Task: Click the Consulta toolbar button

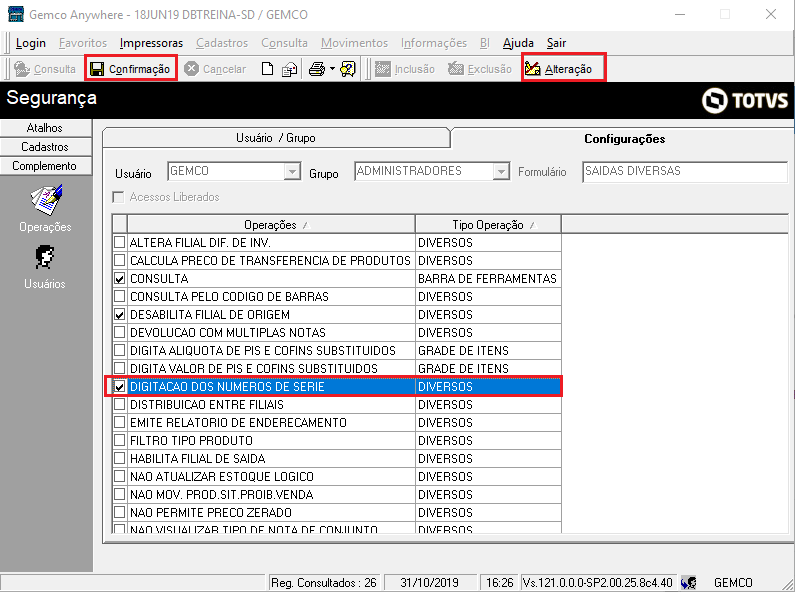Action: click(45, 69)
